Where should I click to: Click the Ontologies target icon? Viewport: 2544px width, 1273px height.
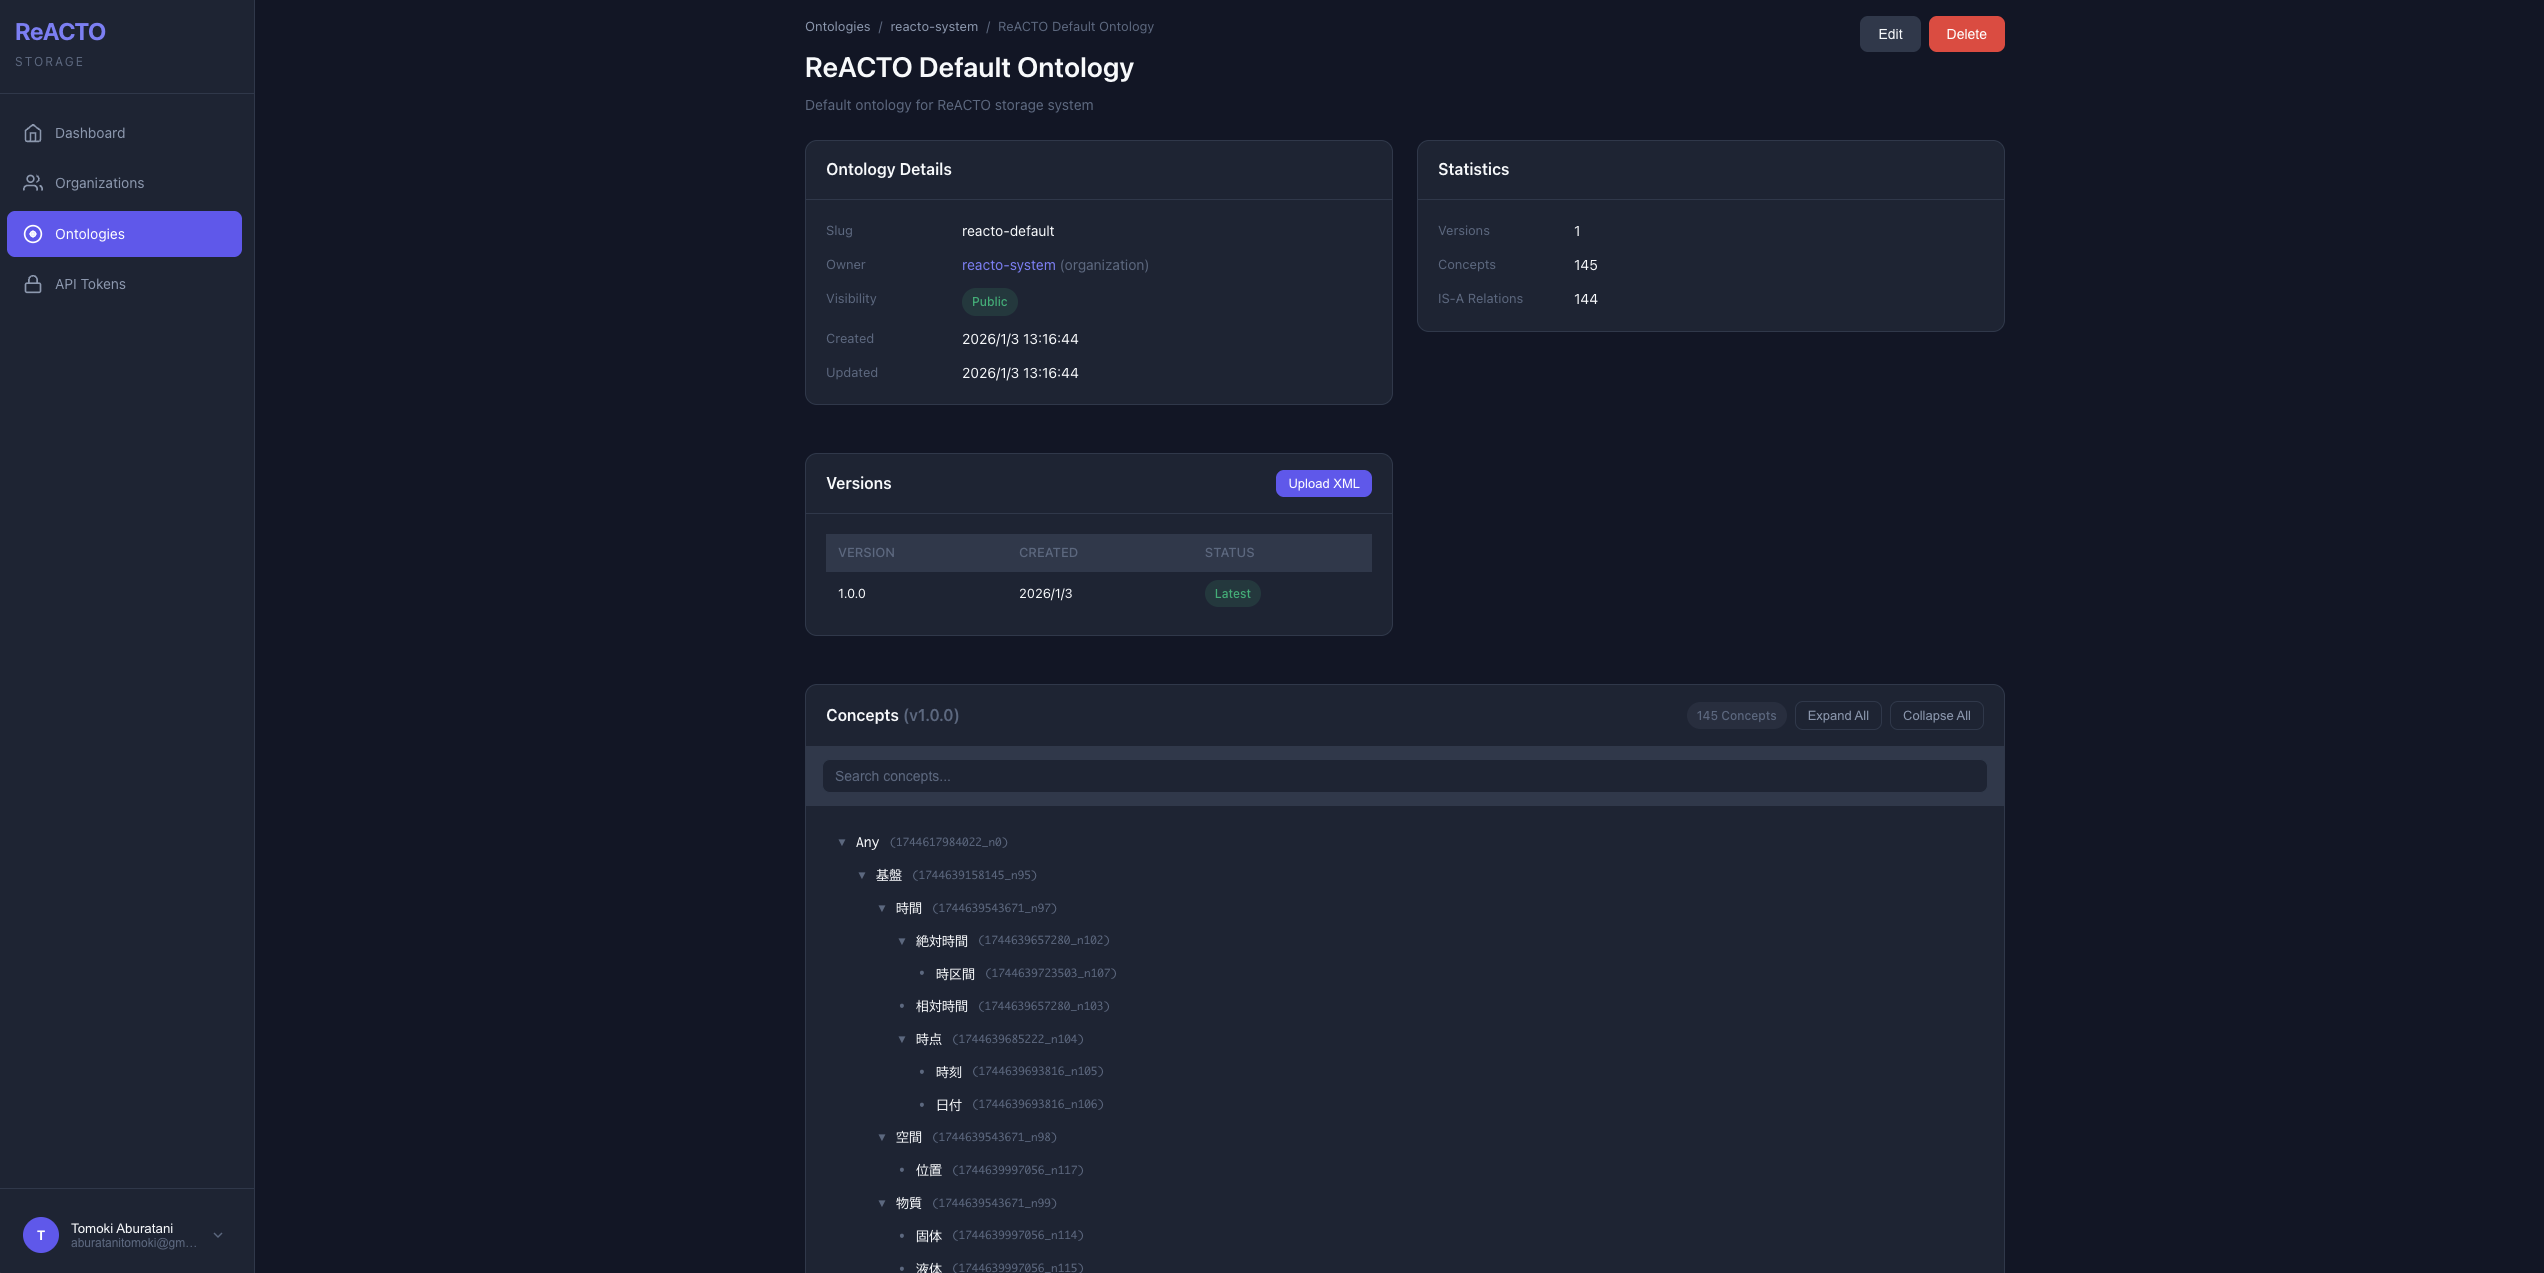coord(33,234)
